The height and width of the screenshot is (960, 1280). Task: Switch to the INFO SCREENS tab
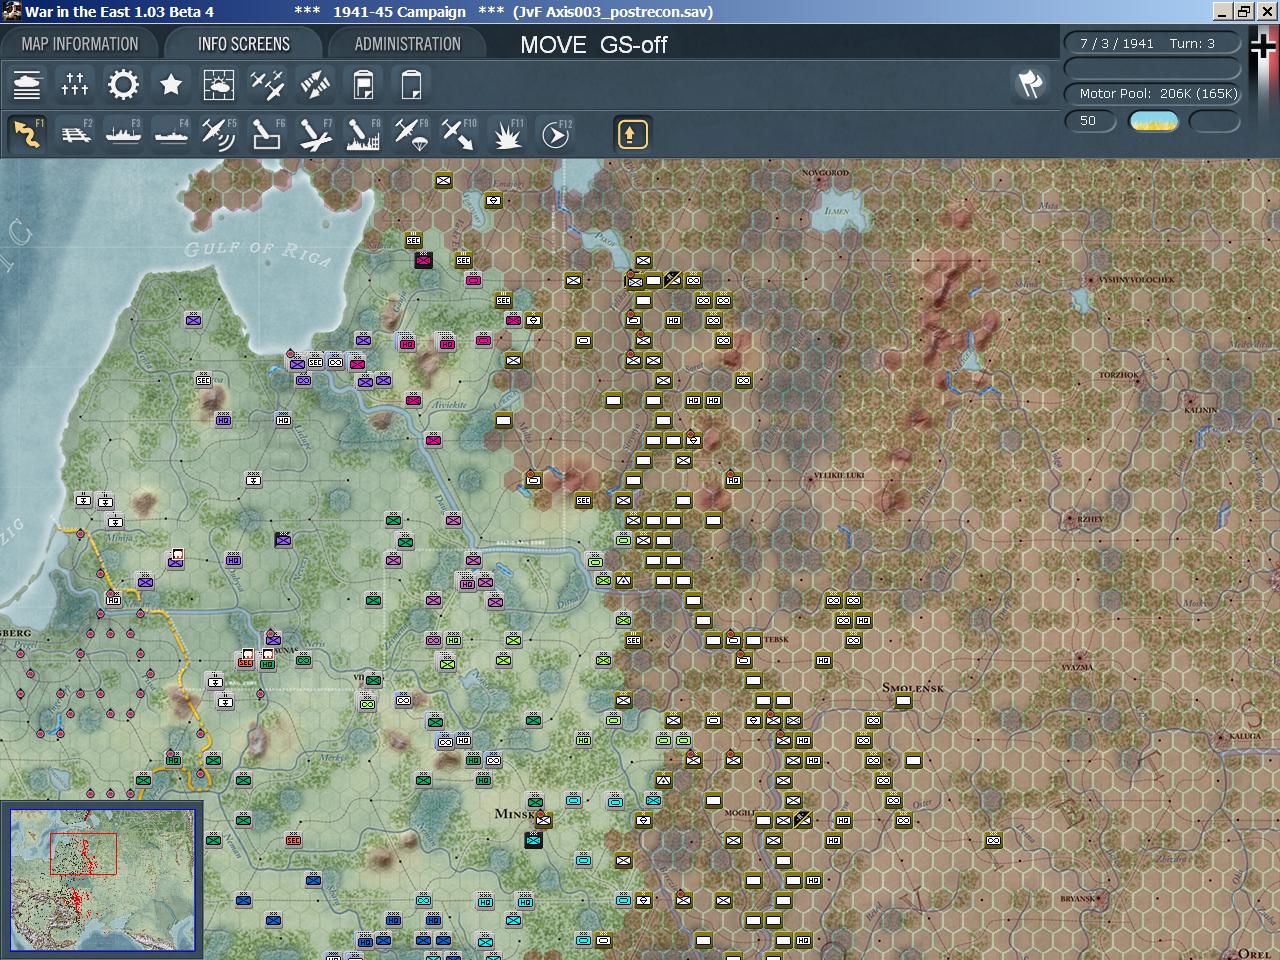[x=244, y=44]
